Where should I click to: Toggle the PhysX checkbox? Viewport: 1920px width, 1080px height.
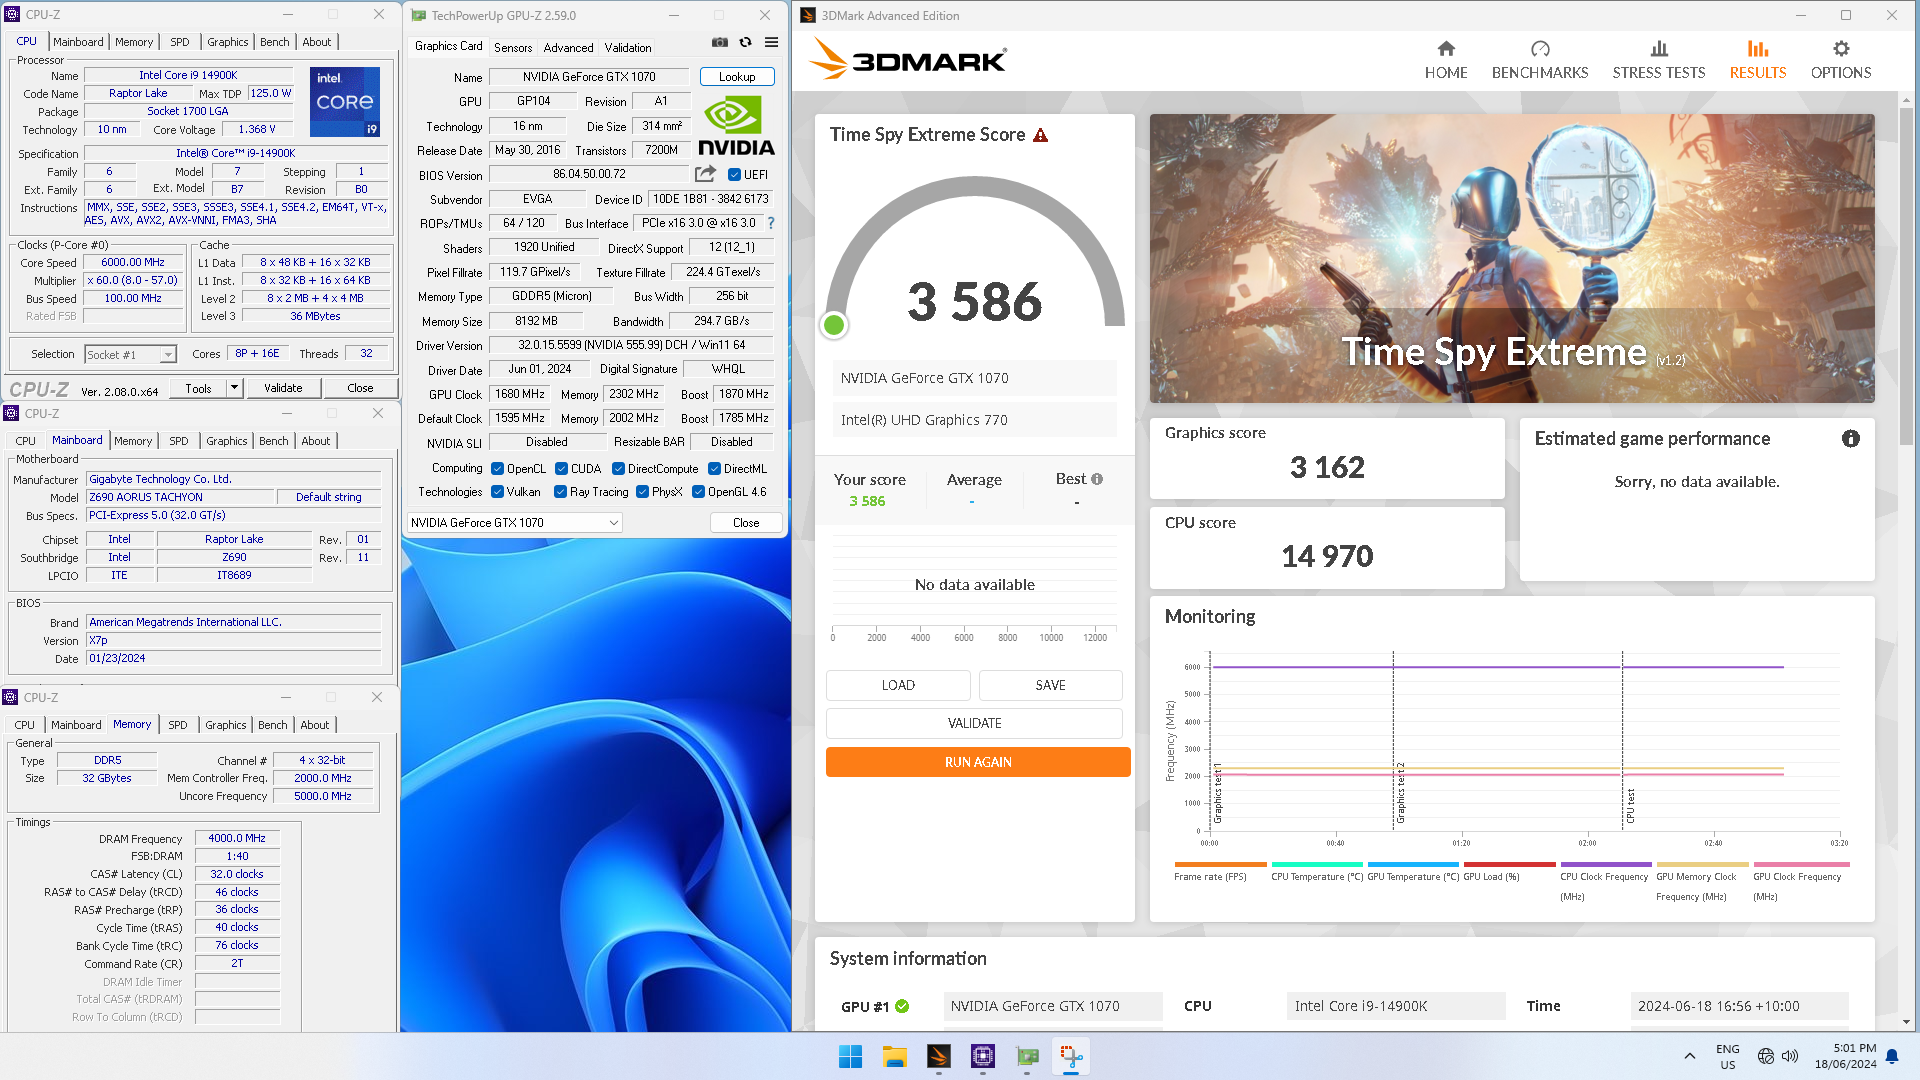tap(642, 492)
